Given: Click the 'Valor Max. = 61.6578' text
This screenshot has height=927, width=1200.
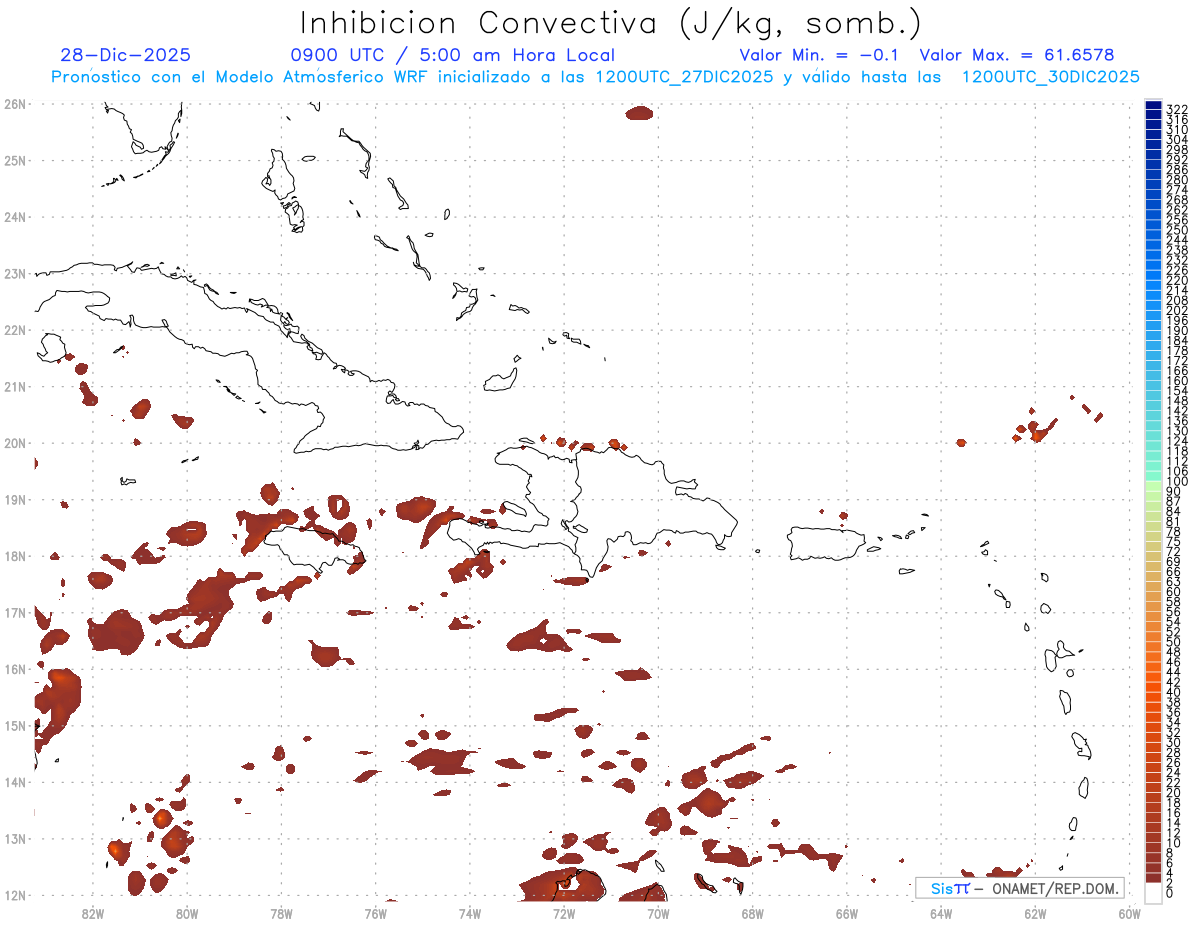Looking at the screenshot, I should tap(1017, 55).
